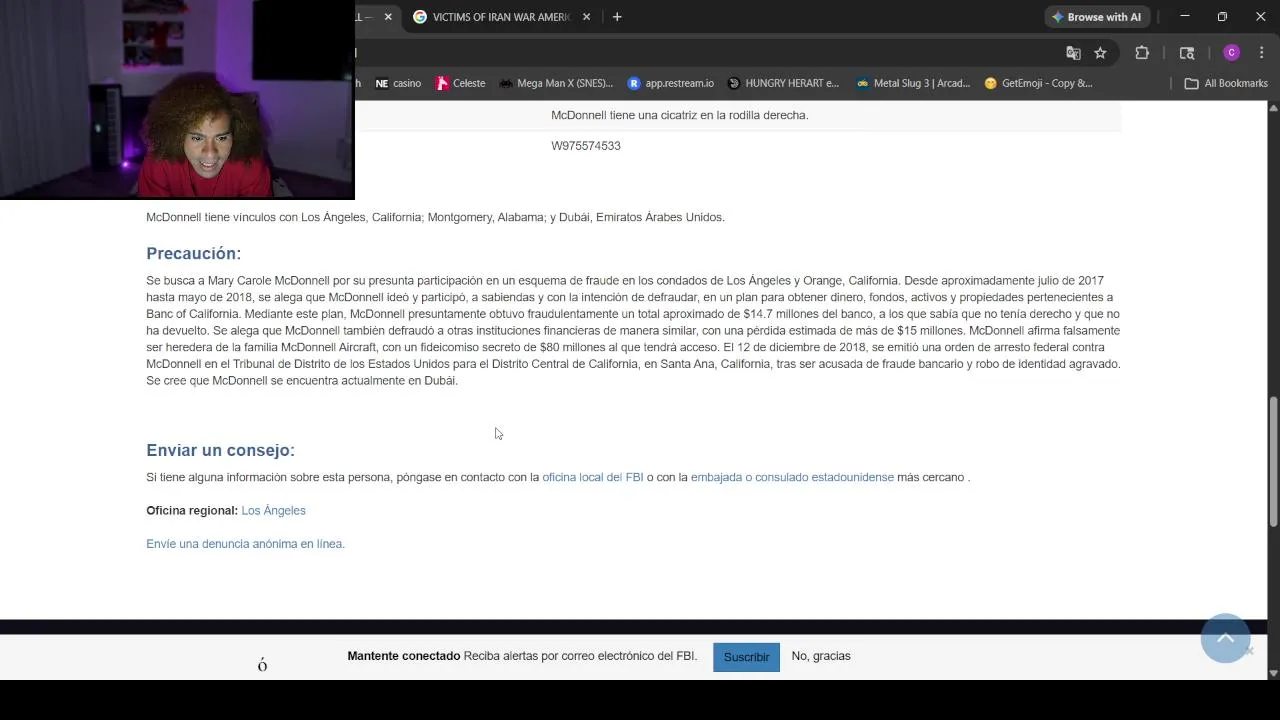Open the Extensions puzzle icon

point(1142,53)
